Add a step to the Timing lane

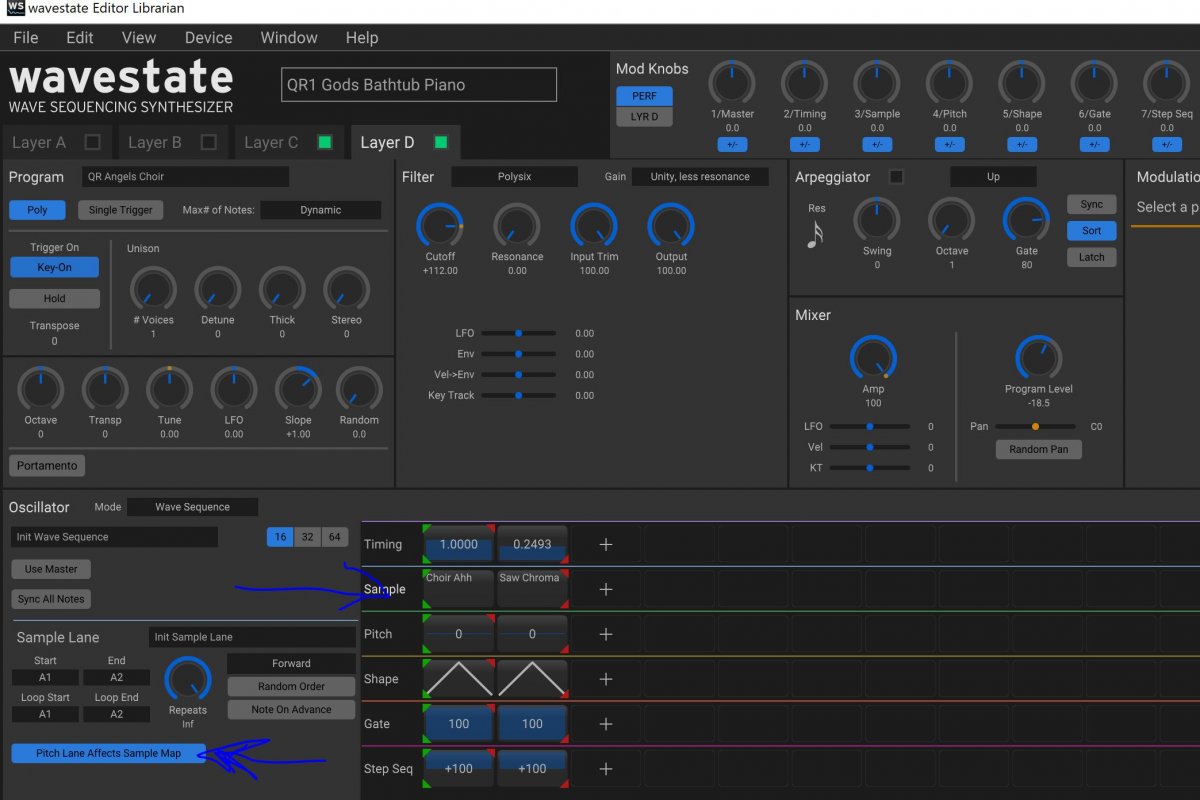pos(605,544)
